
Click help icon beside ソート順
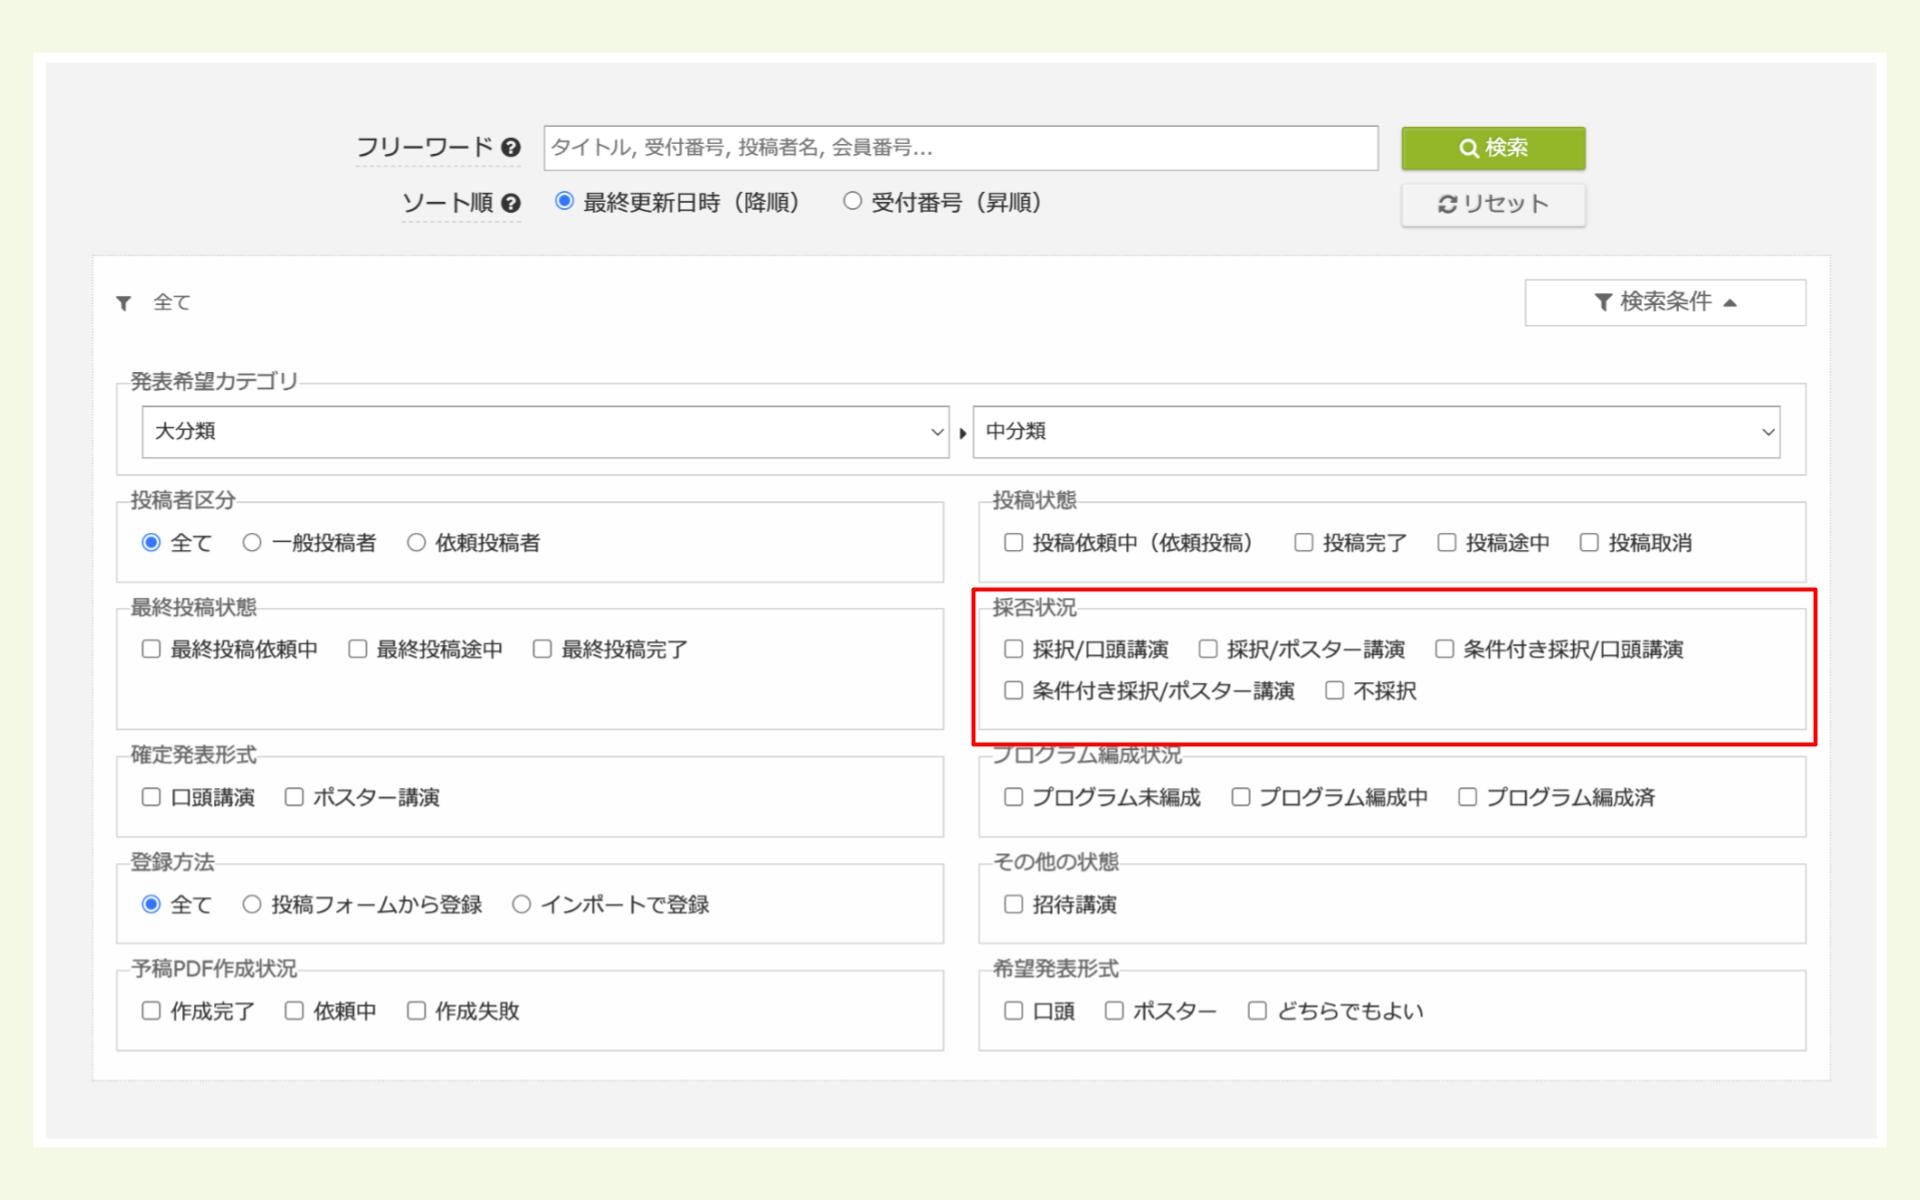coord(511,203)
